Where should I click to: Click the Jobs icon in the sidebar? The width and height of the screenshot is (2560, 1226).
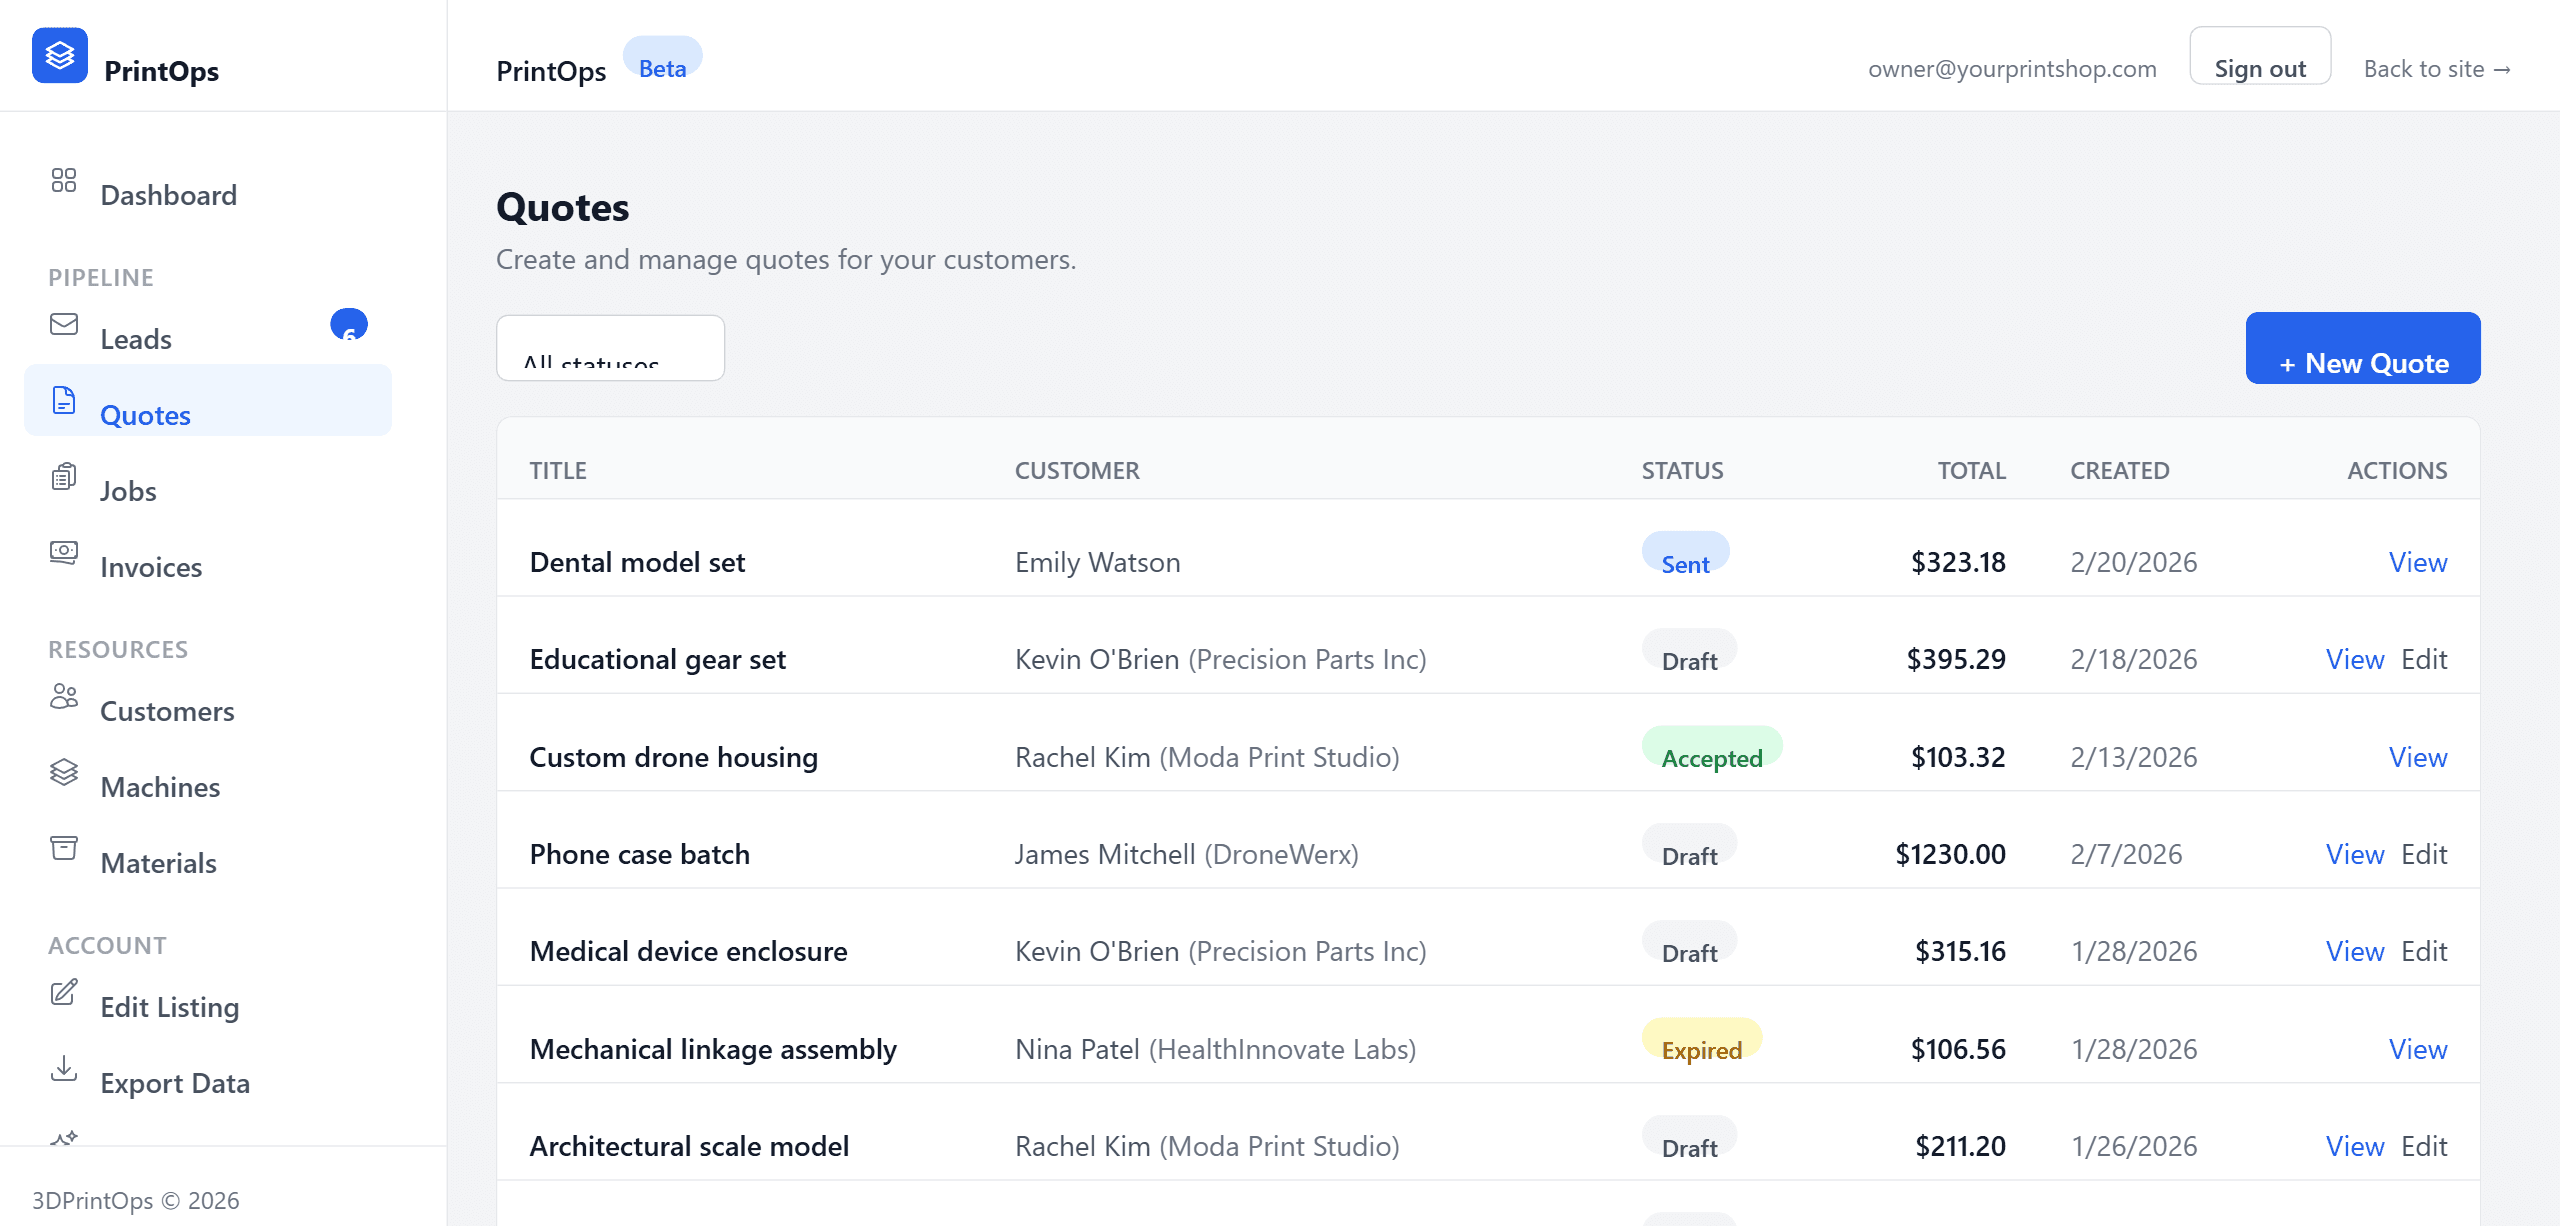tap(63, 476)
